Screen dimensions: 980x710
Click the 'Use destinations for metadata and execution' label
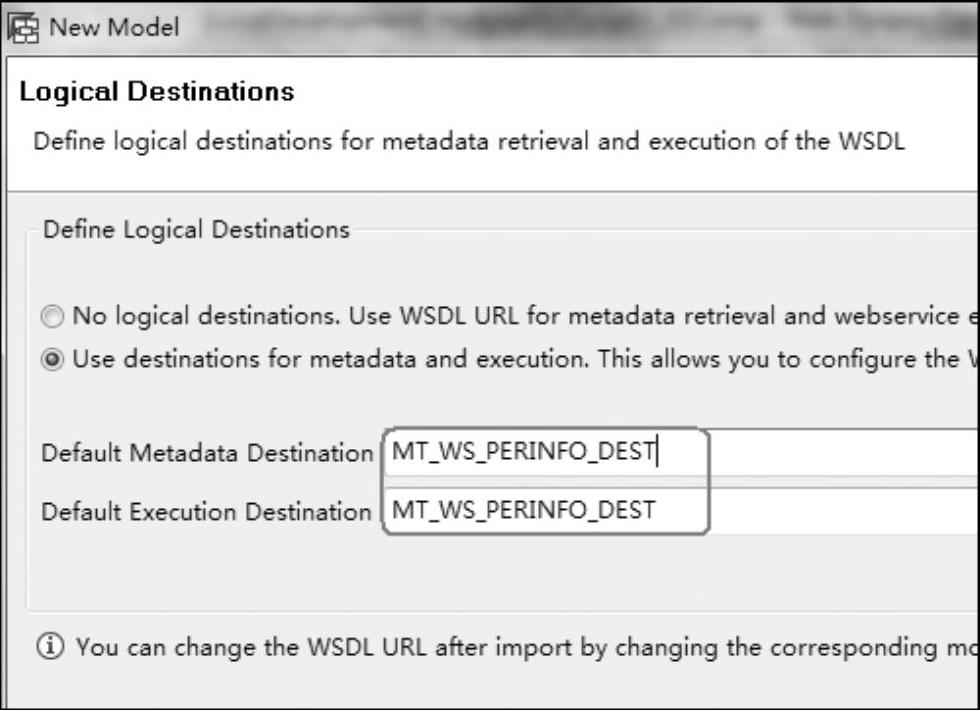pos(526,359)
